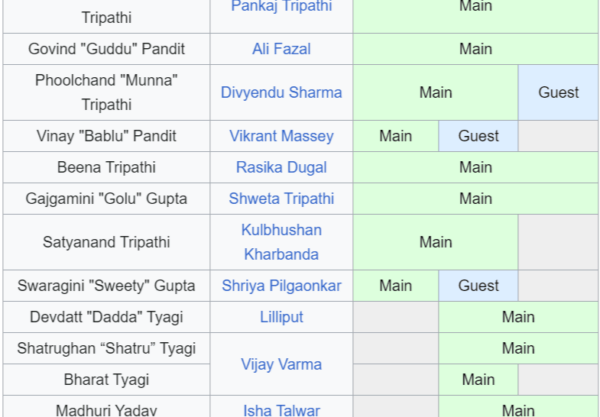Viewport: 600px width, 417px height.
Task: Click the Divyendu Sharma link
Action: pos(281,93)
